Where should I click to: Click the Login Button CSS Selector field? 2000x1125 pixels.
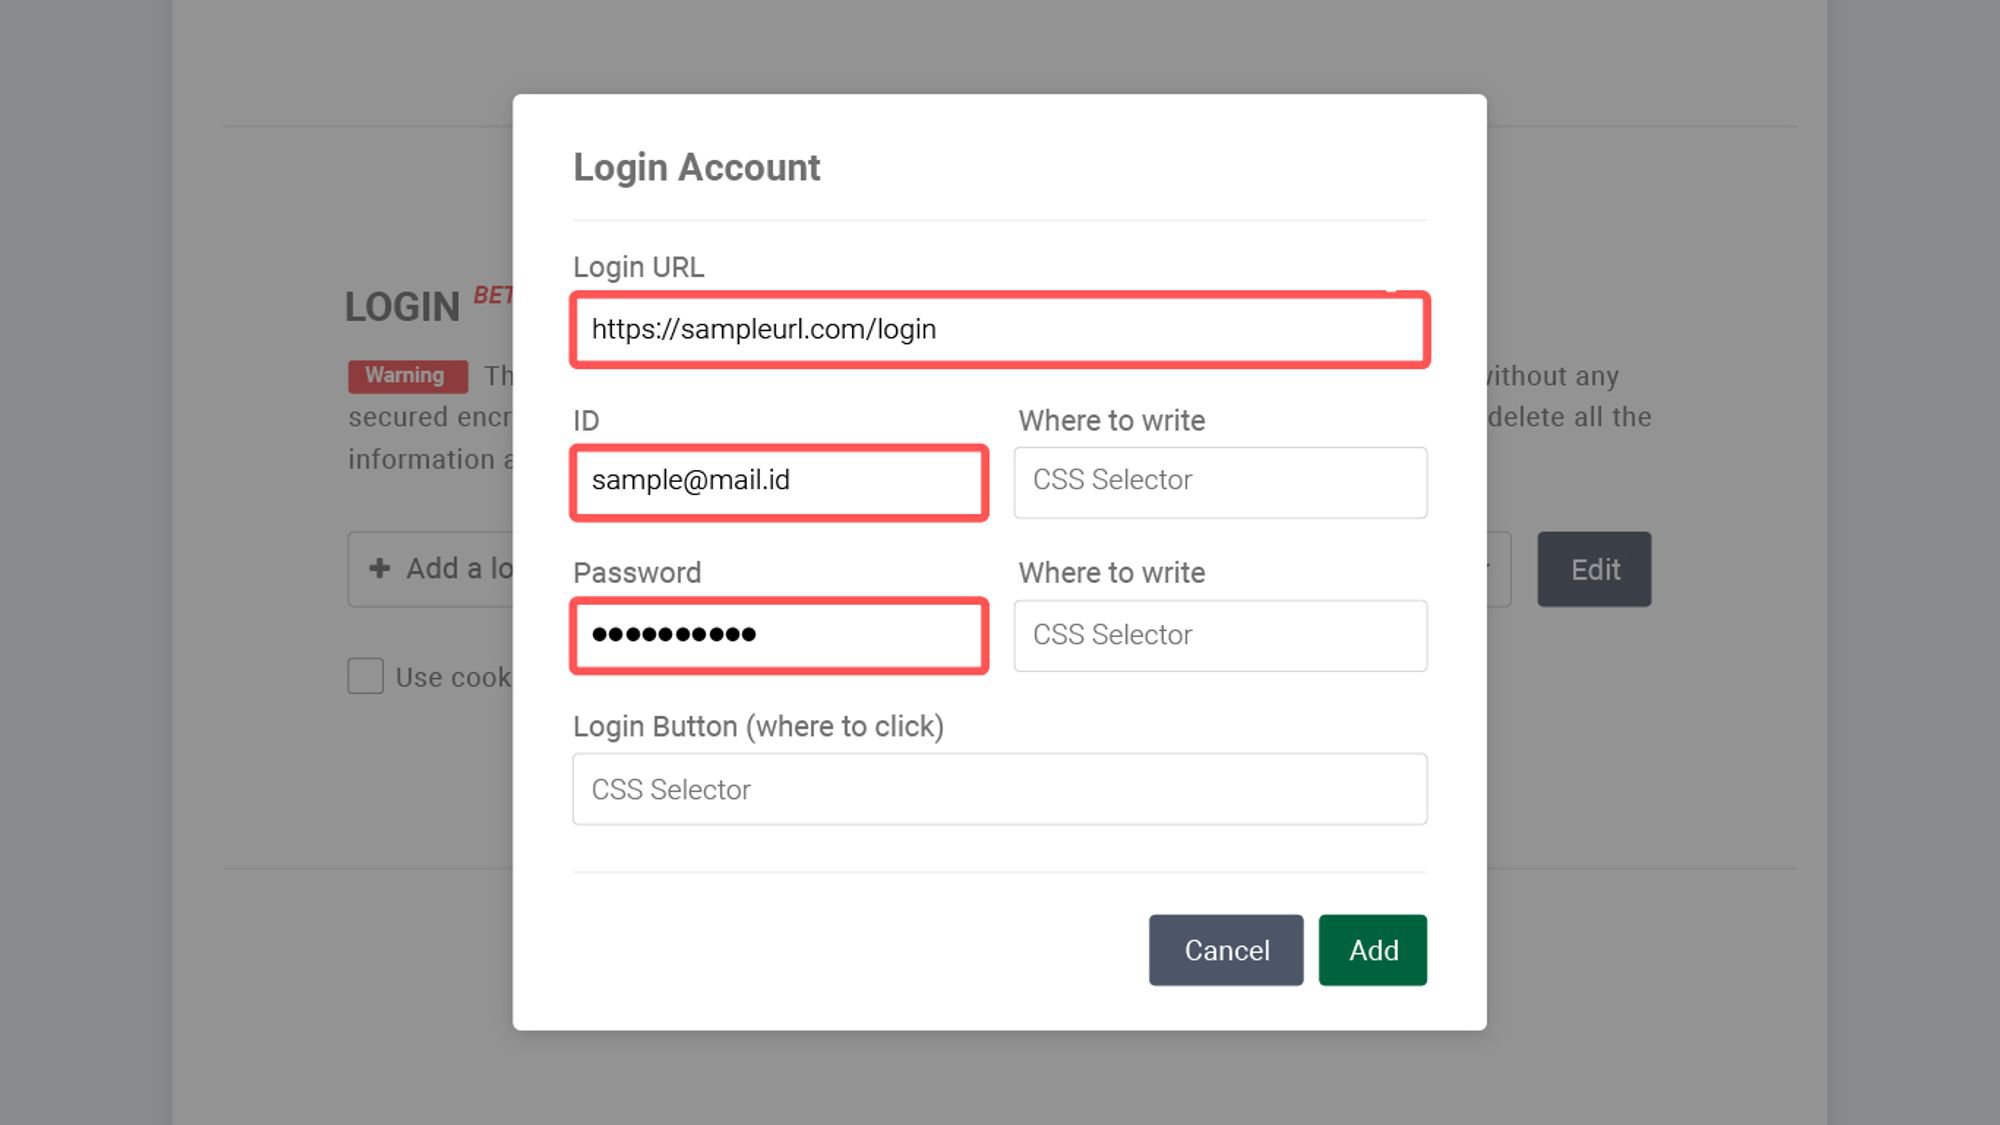pos(999,790)
